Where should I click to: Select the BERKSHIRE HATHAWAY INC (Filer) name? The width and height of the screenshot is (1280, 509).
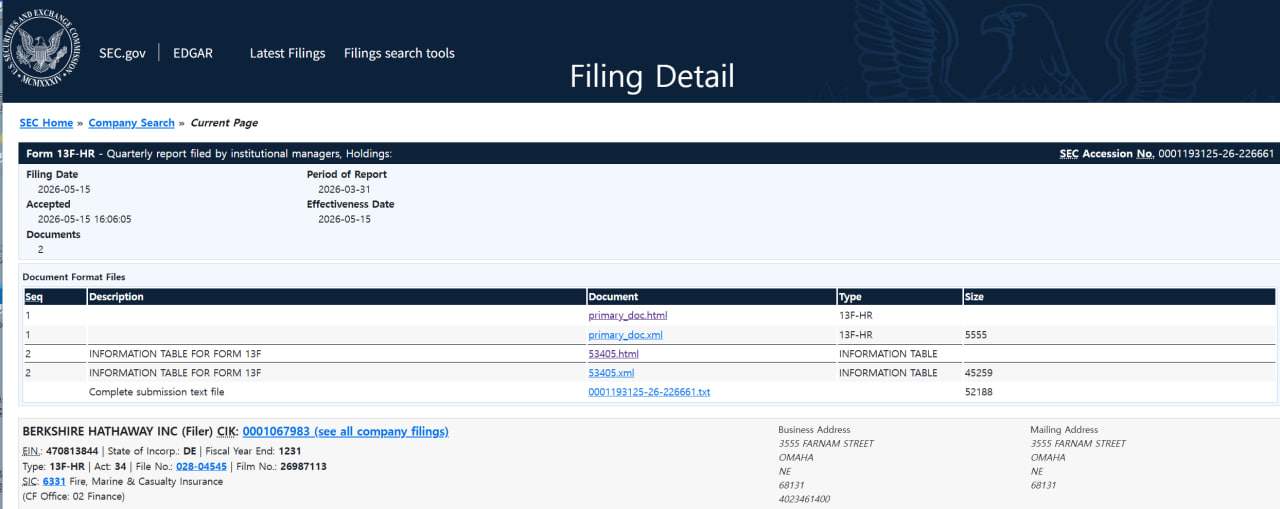click(117, 432)
